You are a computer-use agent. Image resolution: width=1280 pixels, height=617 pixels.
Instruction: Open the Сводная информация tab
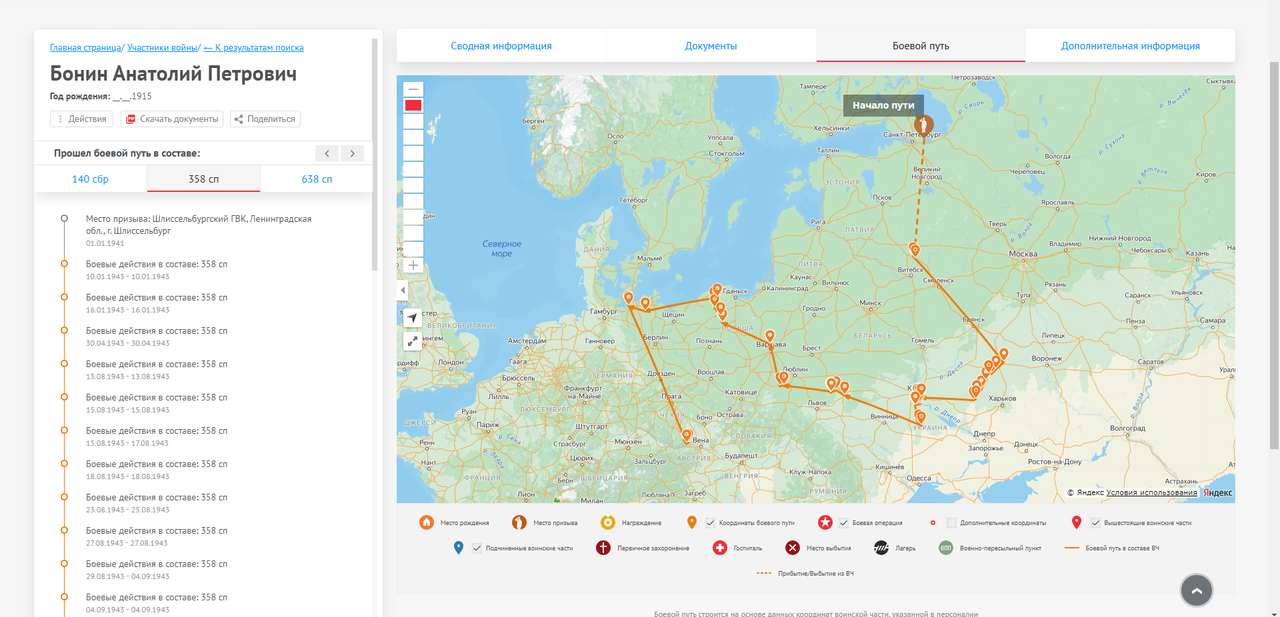click(501, 46)
